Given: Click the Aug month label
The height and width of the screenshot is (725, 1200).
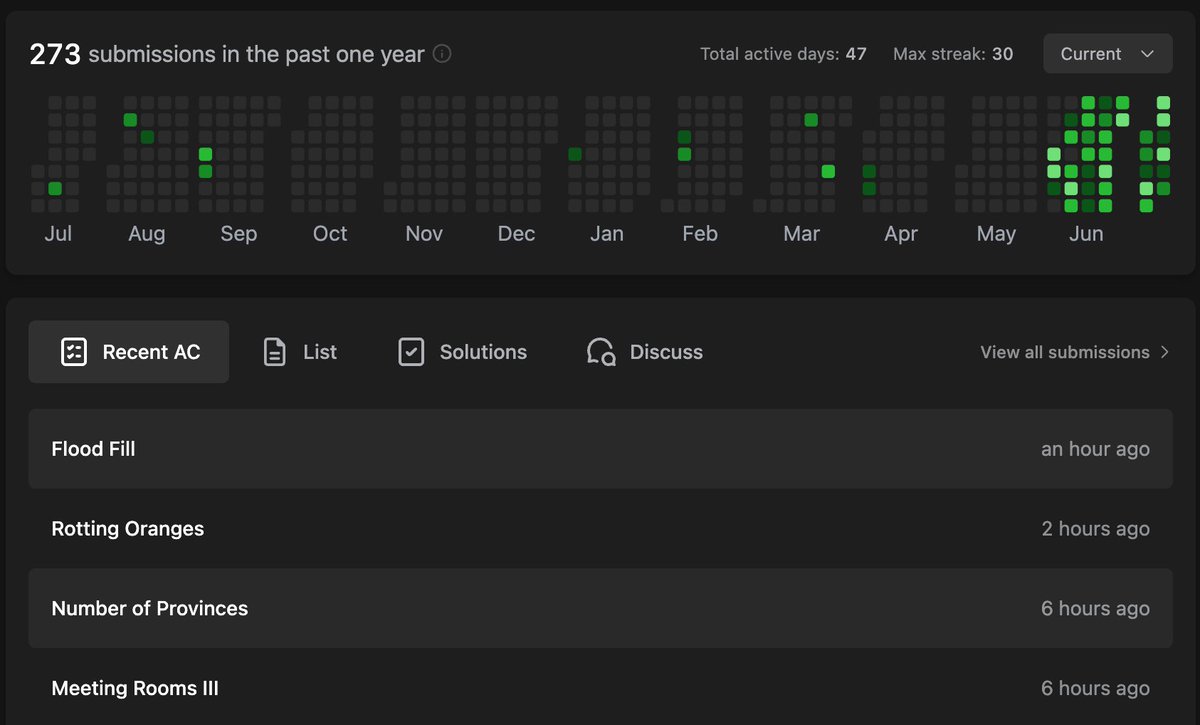Looking at the screenshot, I should 147,234.
